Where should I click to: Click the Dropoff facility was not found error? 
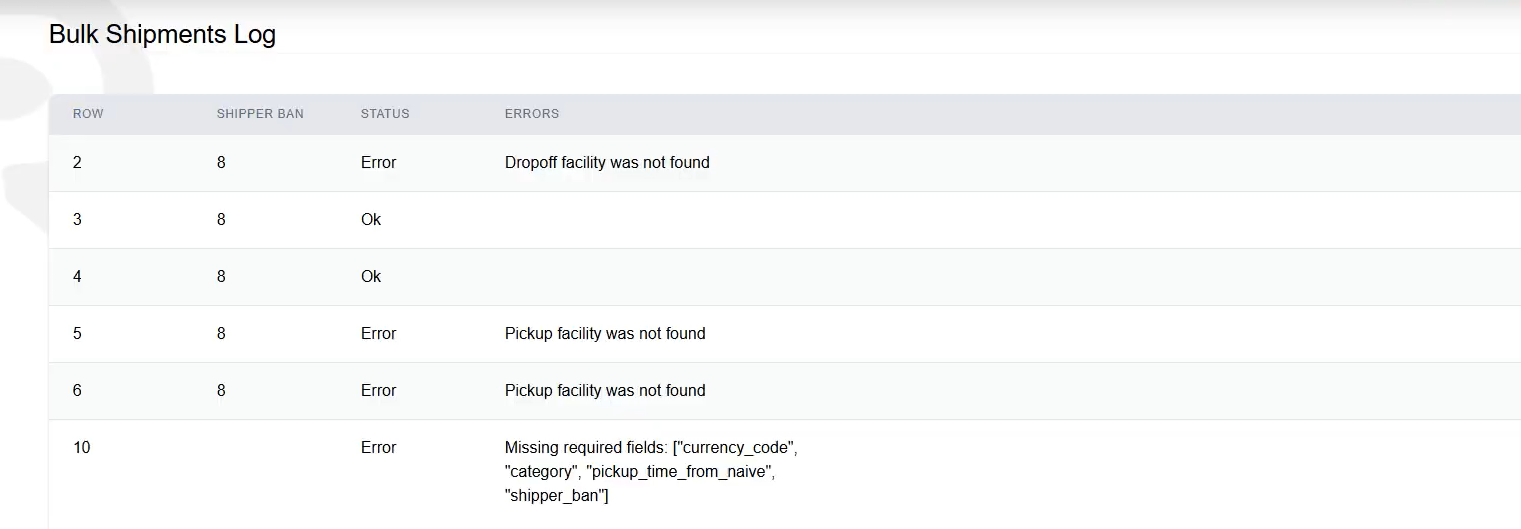[607, 162]
